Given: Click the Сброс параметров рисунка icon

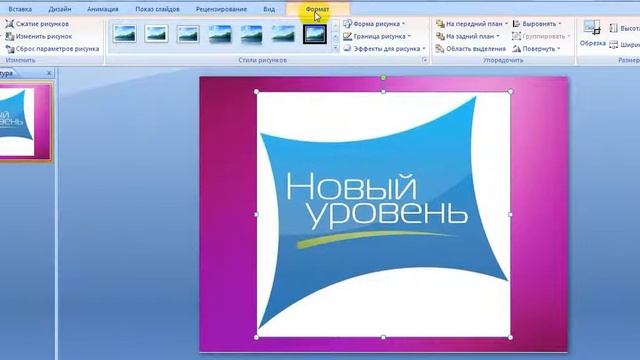Looking at the screenshot, I should pyautogui.click(x=9, y=49).
